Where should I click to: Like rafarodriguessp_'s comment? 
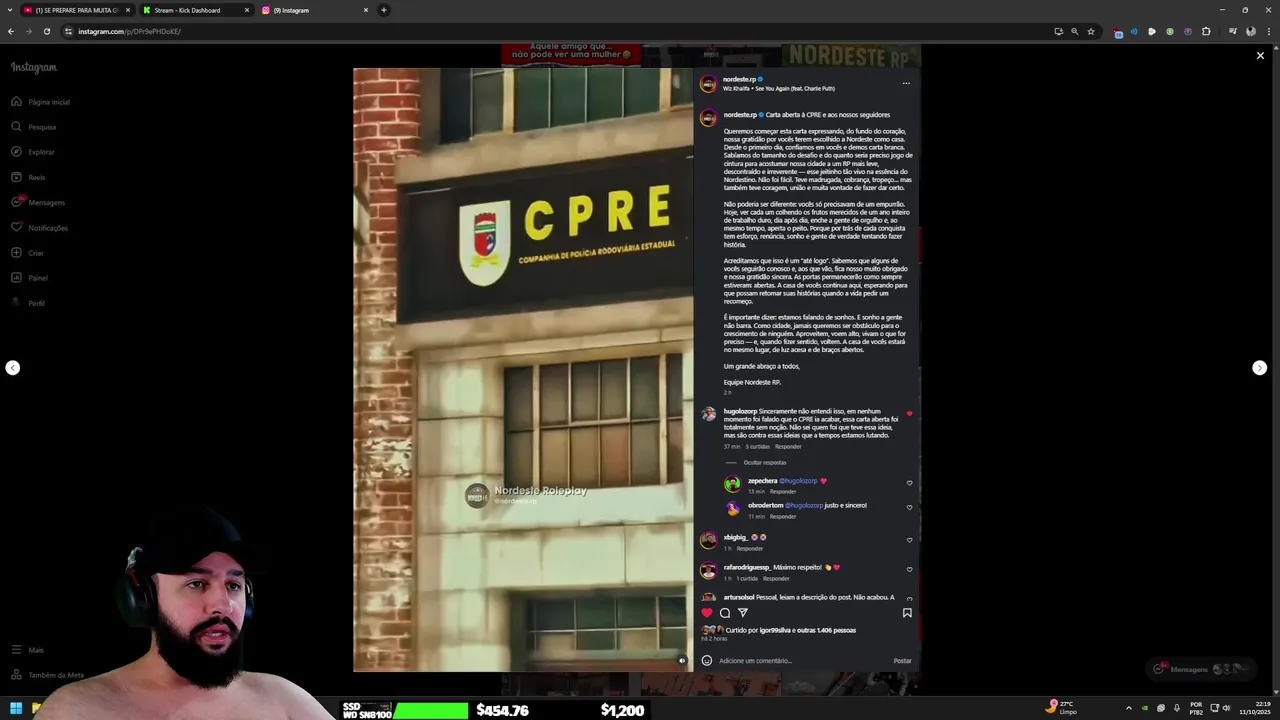(x=909, y=569)
